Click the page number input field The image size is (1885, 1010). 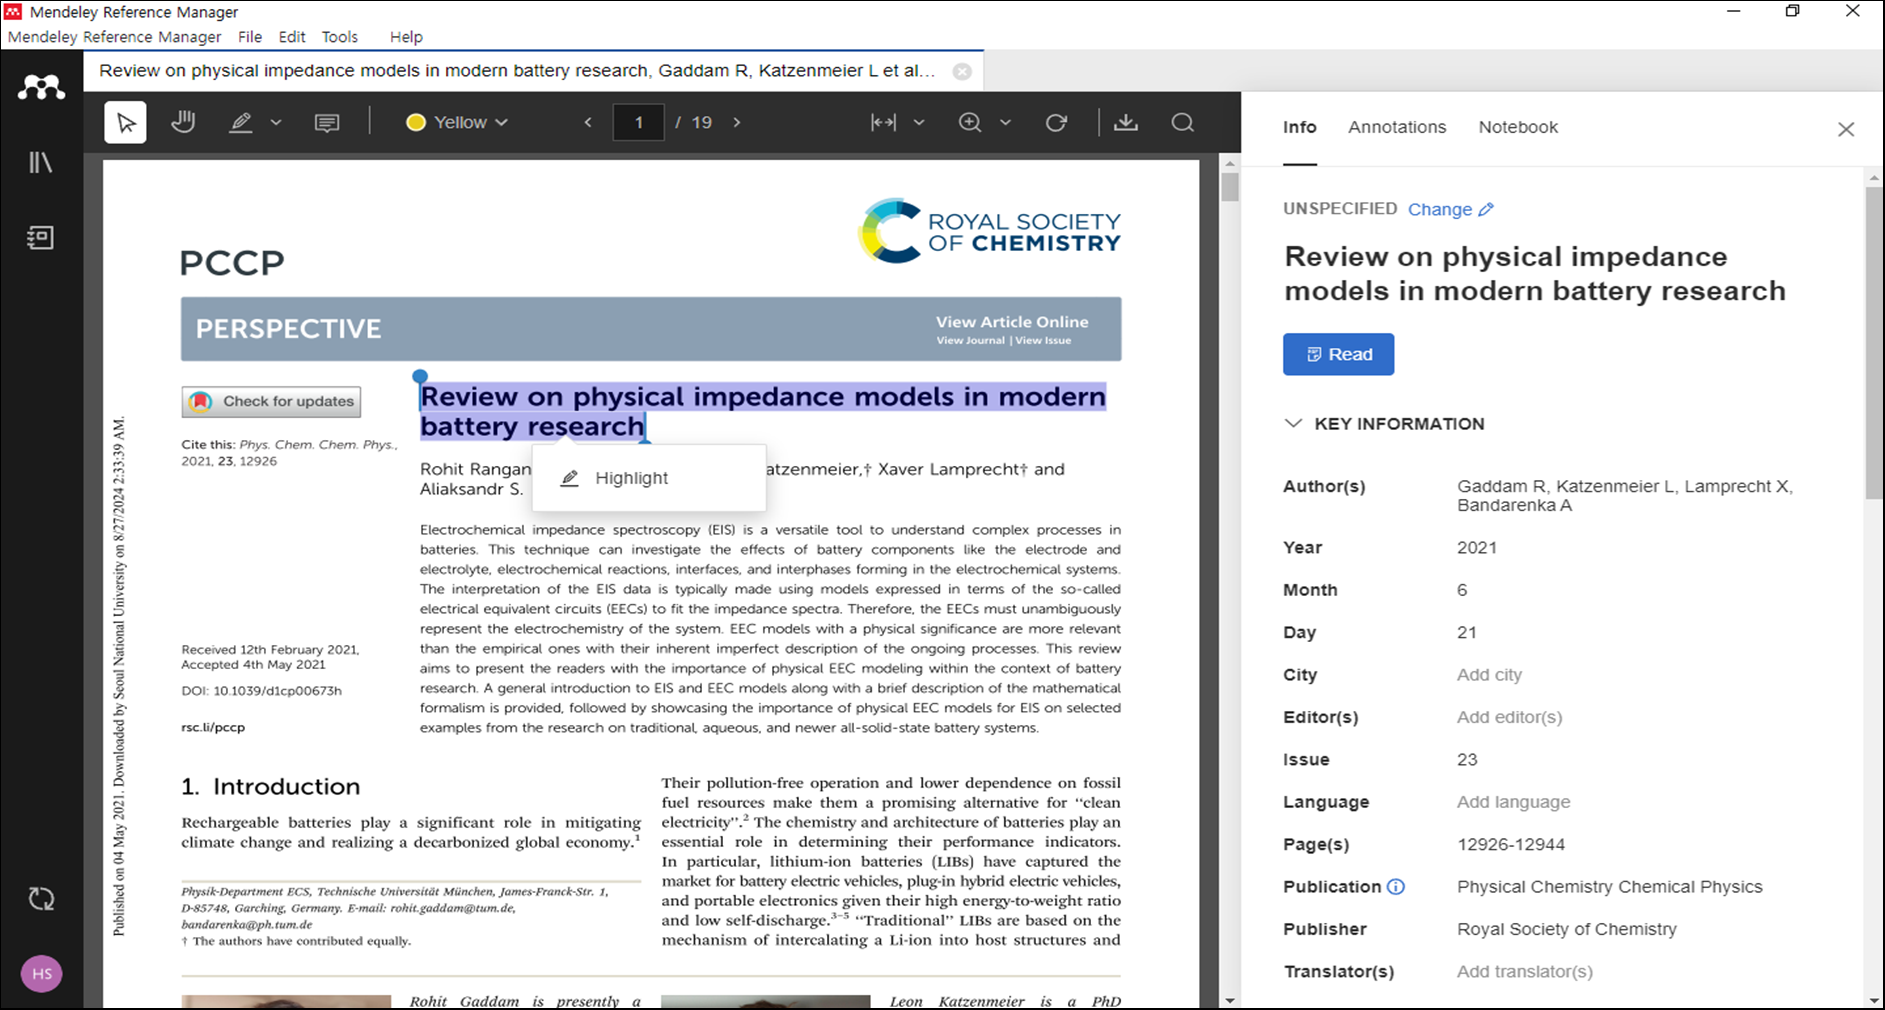[638, 122]
